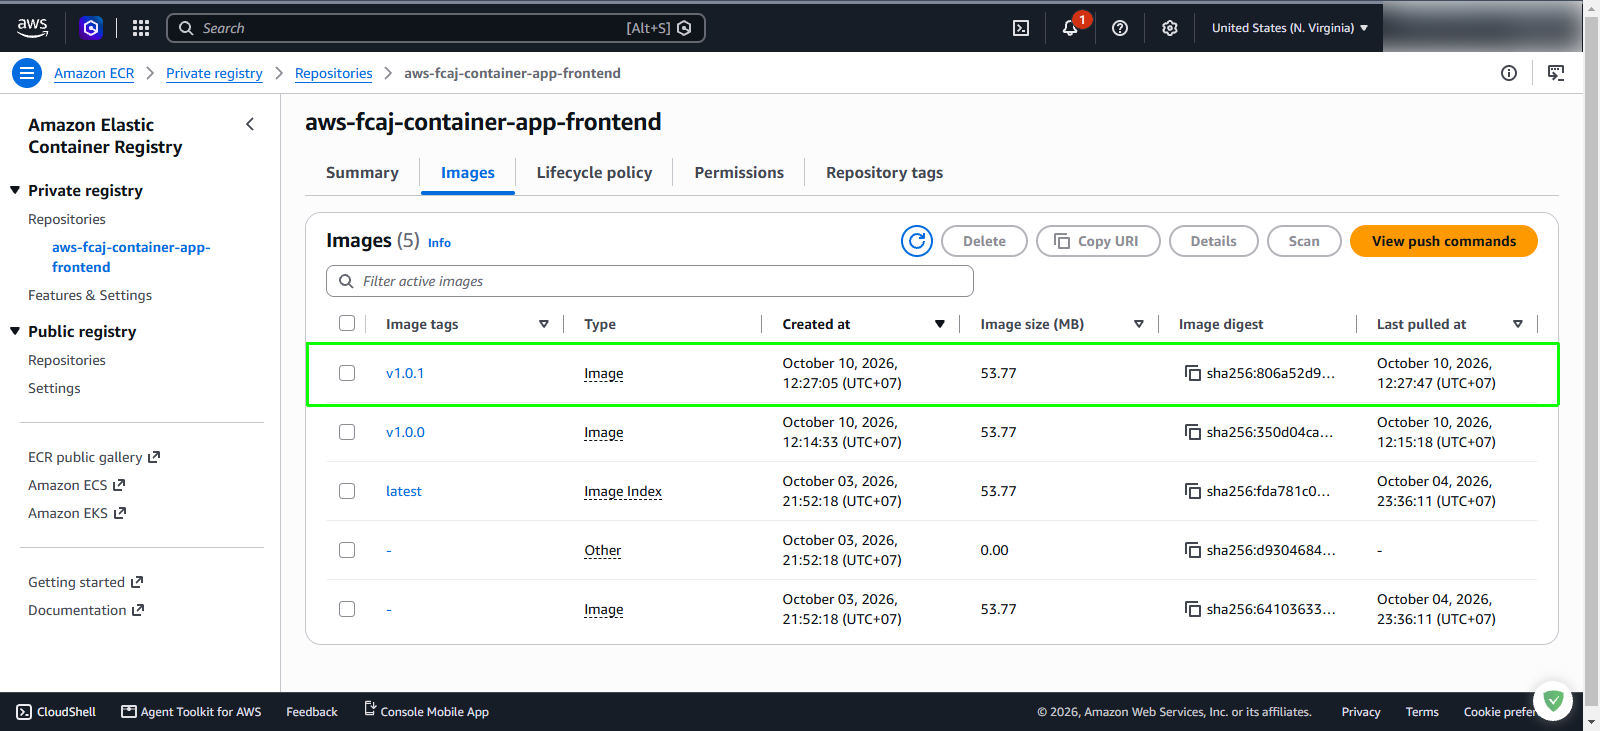Switch to the Summary tab
Screen dimensions: 1600x731
pyautogui.click(x=362, y=173)
